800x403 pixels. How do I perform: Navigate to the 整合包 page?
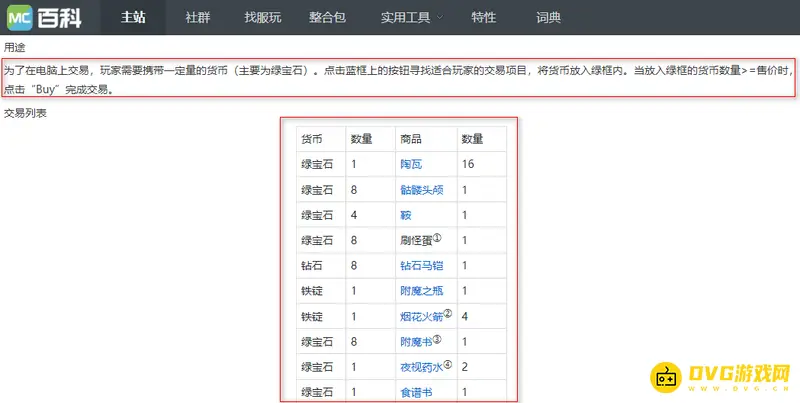330,17
